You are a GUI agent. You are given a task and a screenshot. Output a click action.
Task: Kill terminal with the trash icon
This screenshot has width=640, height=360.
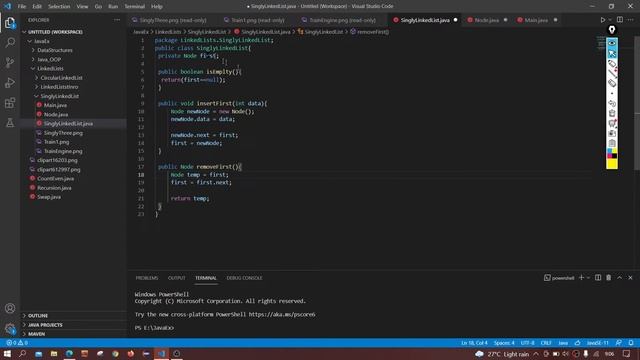(609, 278)
